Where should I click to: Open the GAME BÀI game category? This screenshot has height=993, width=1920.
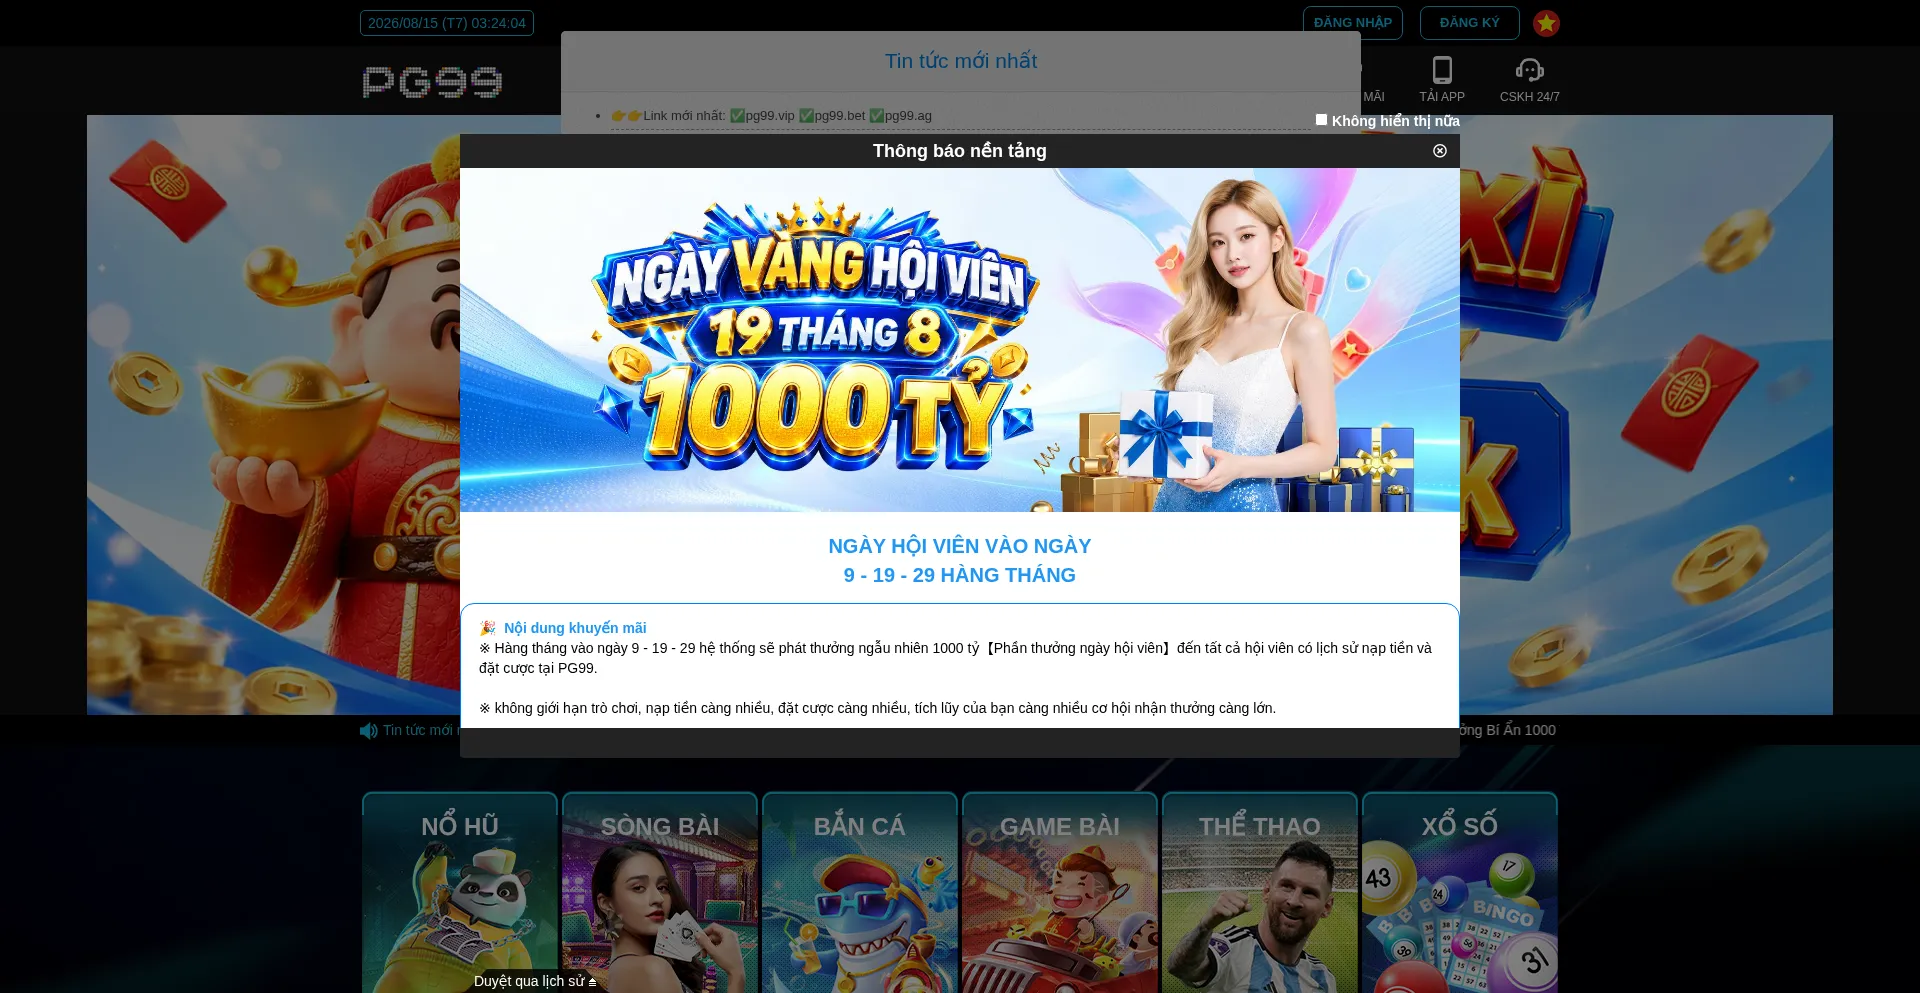point(1060,892)
